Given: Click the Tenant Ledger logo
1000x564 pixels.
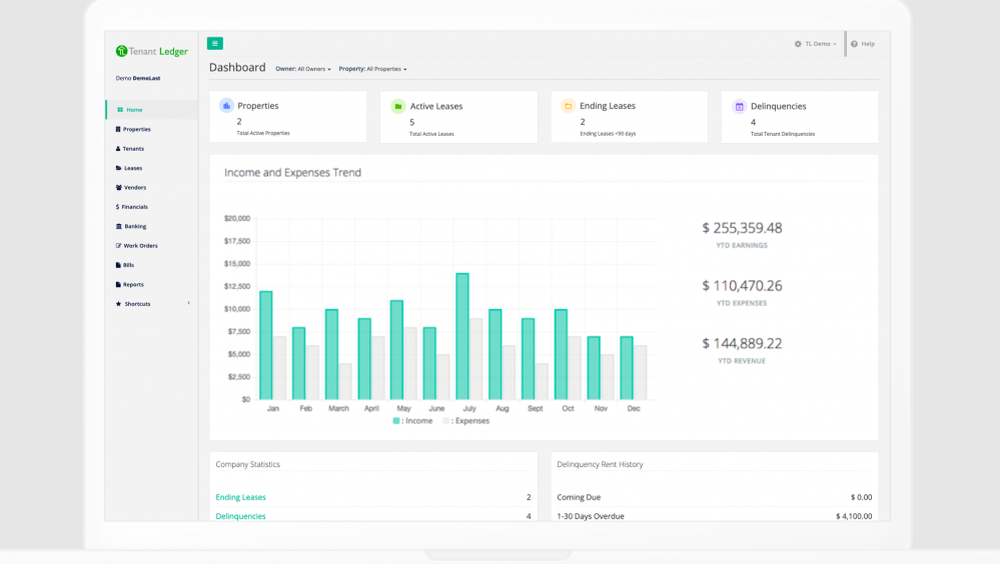Looking at the screenshot, I should (151, 51).
